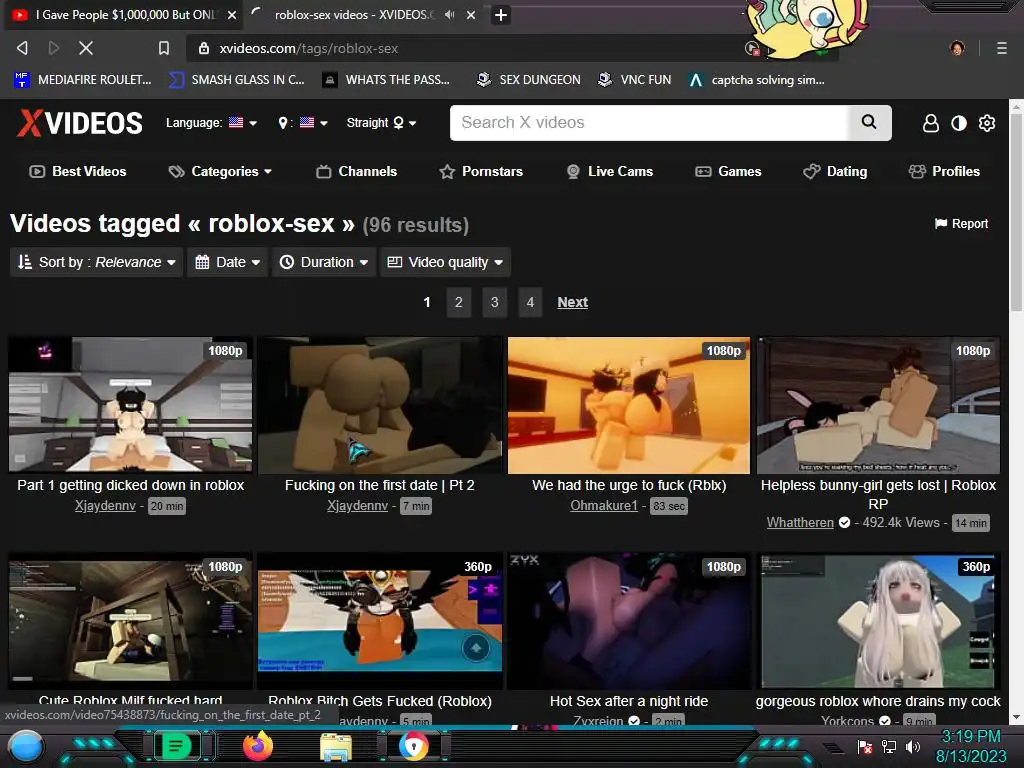
Task: Open the Straight orientation dropdown
Action: coord(381,123)
